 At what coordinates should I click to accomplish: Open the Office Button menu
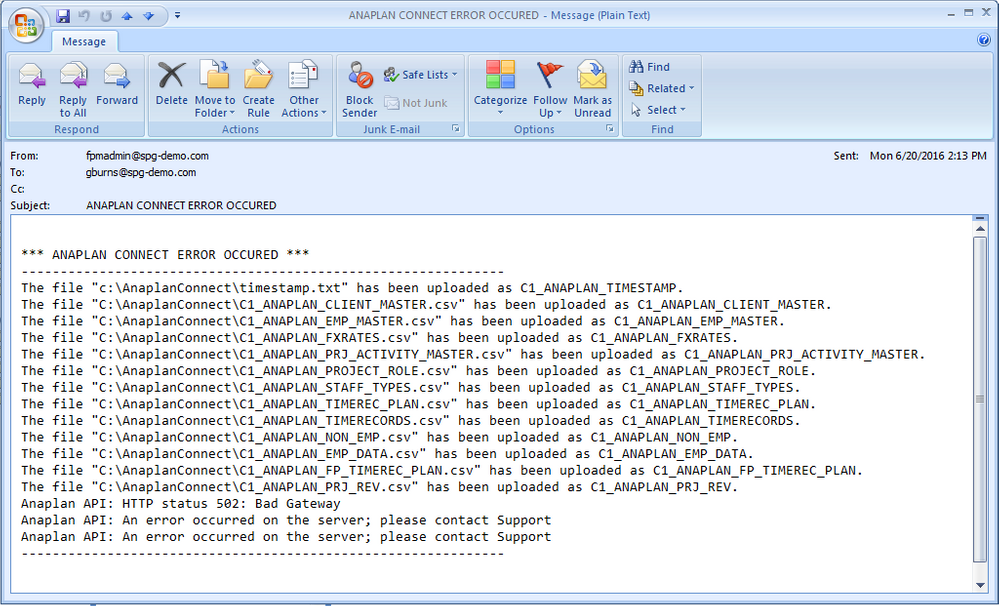pos(25,25)
